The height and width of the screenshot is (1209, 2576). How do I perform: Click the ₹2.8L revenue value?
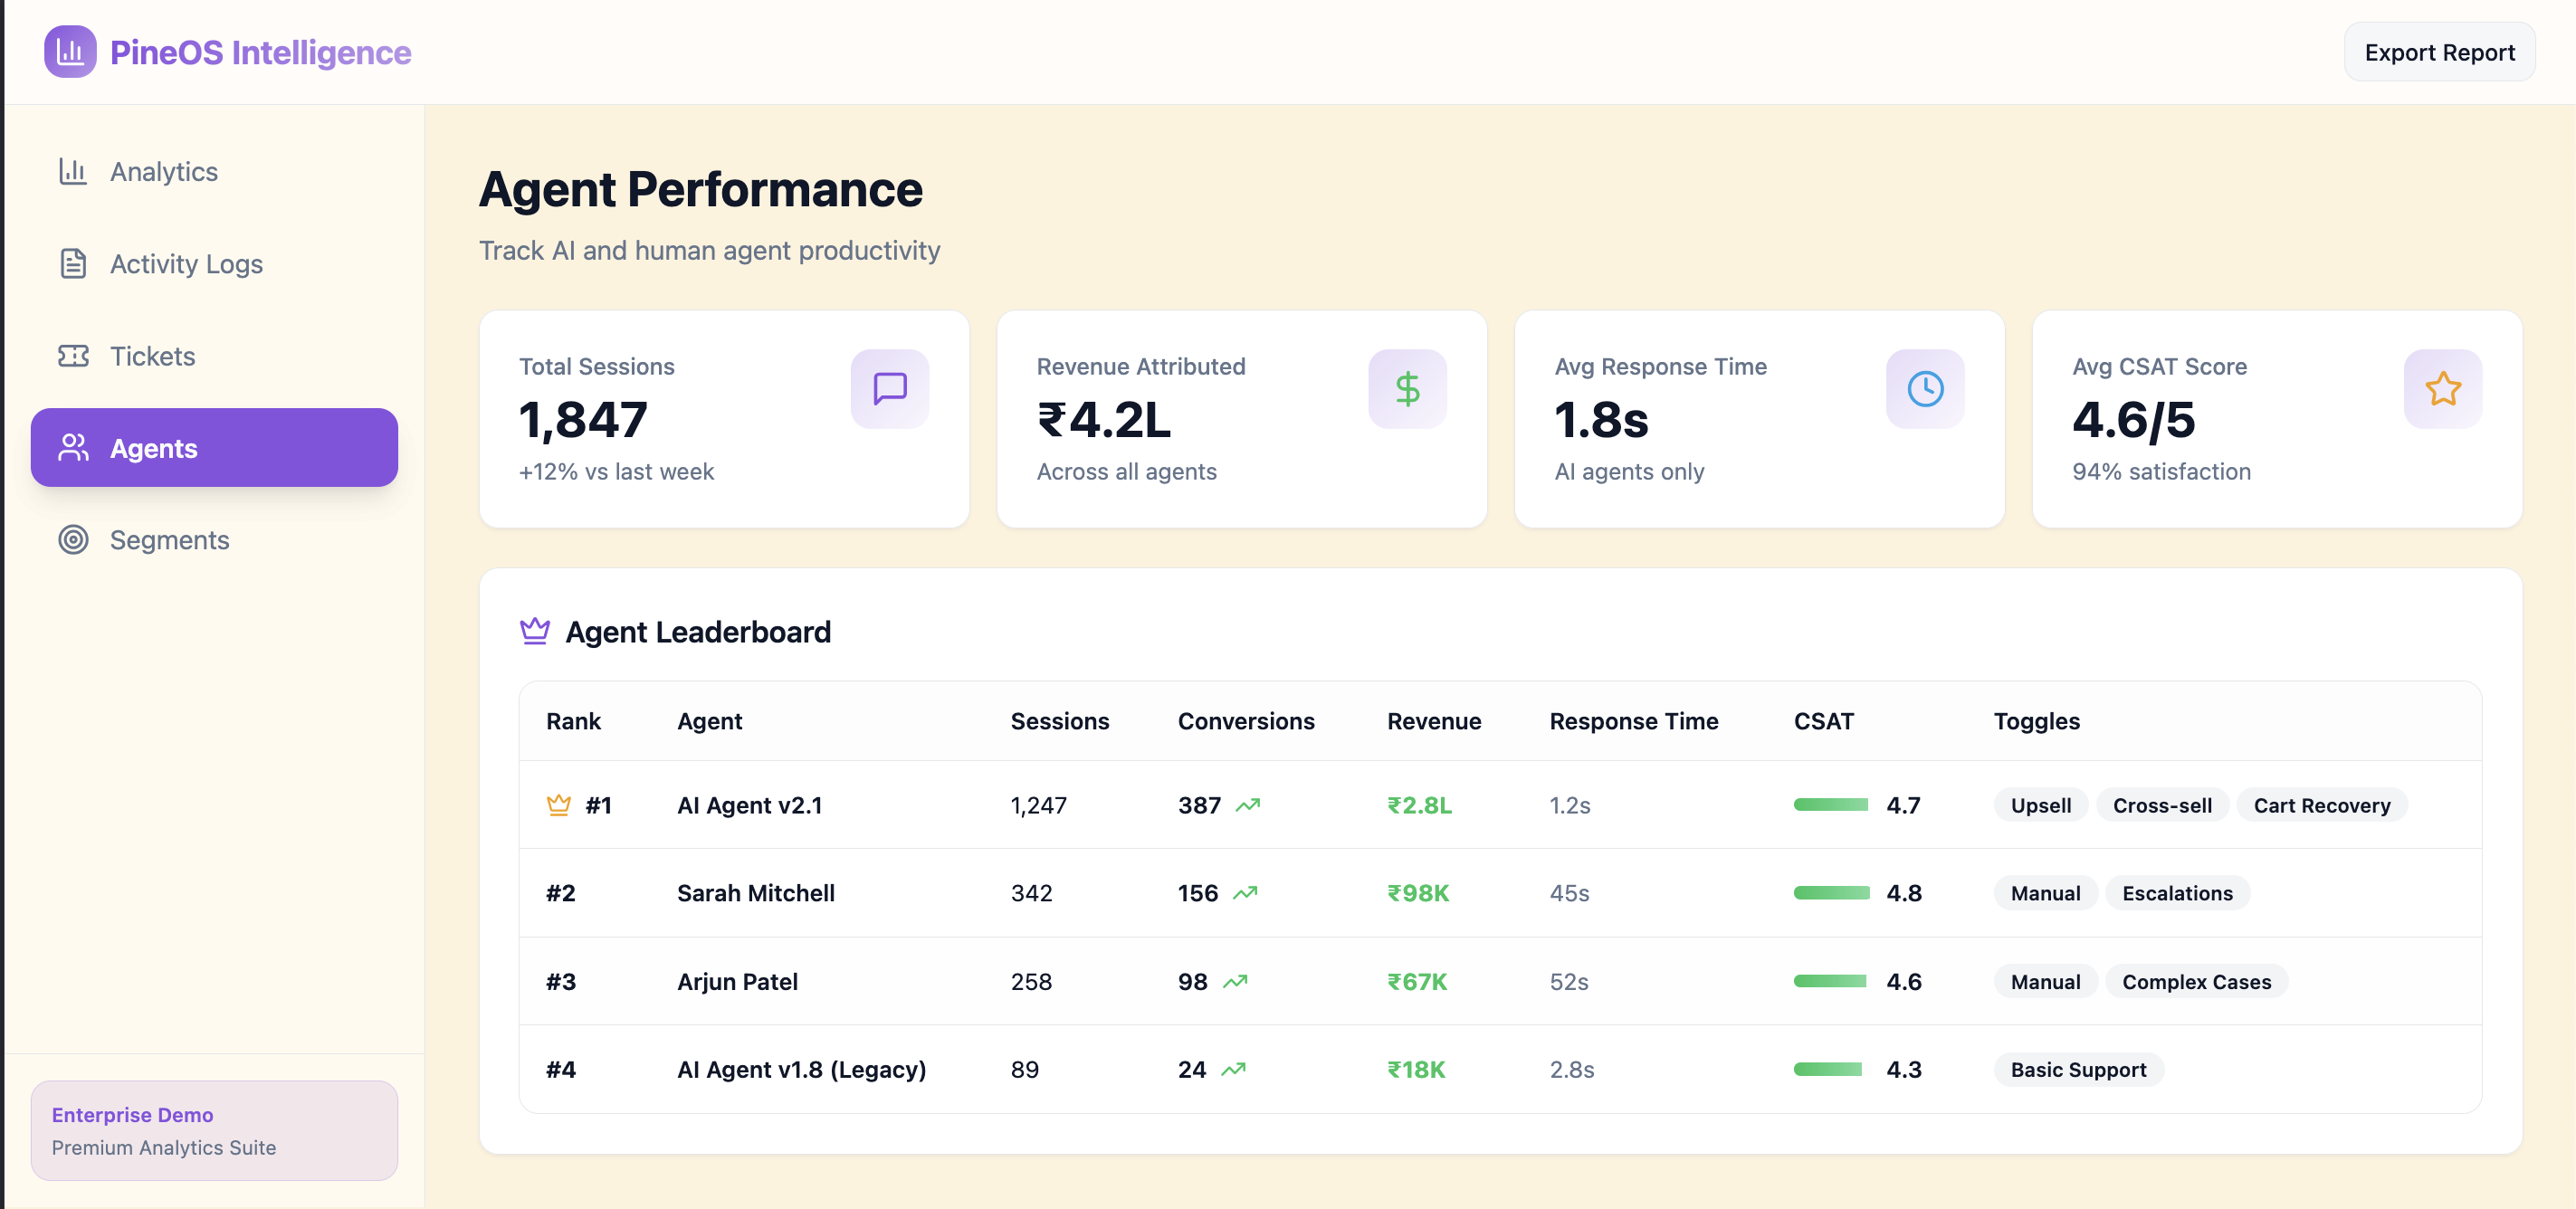coord(1419,805)
